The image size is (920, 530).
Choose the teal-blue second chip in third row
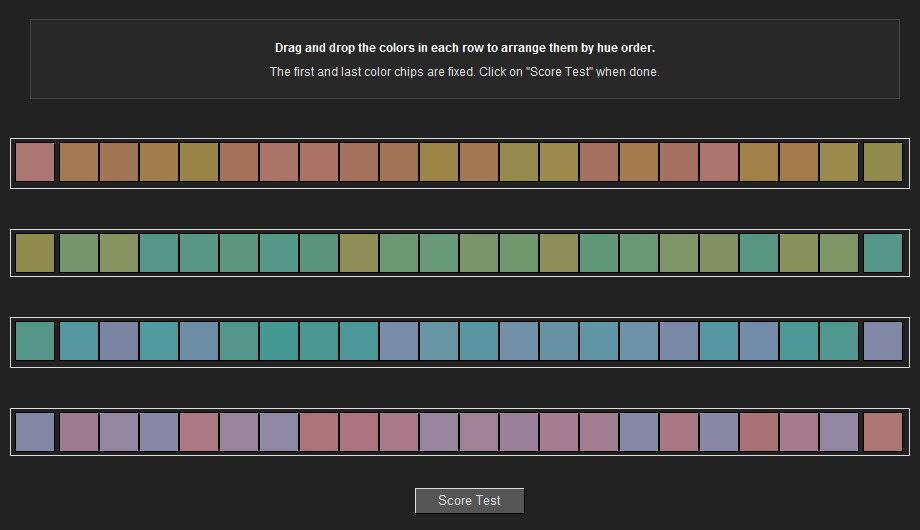pyautogui.click(x=79, y=341)
